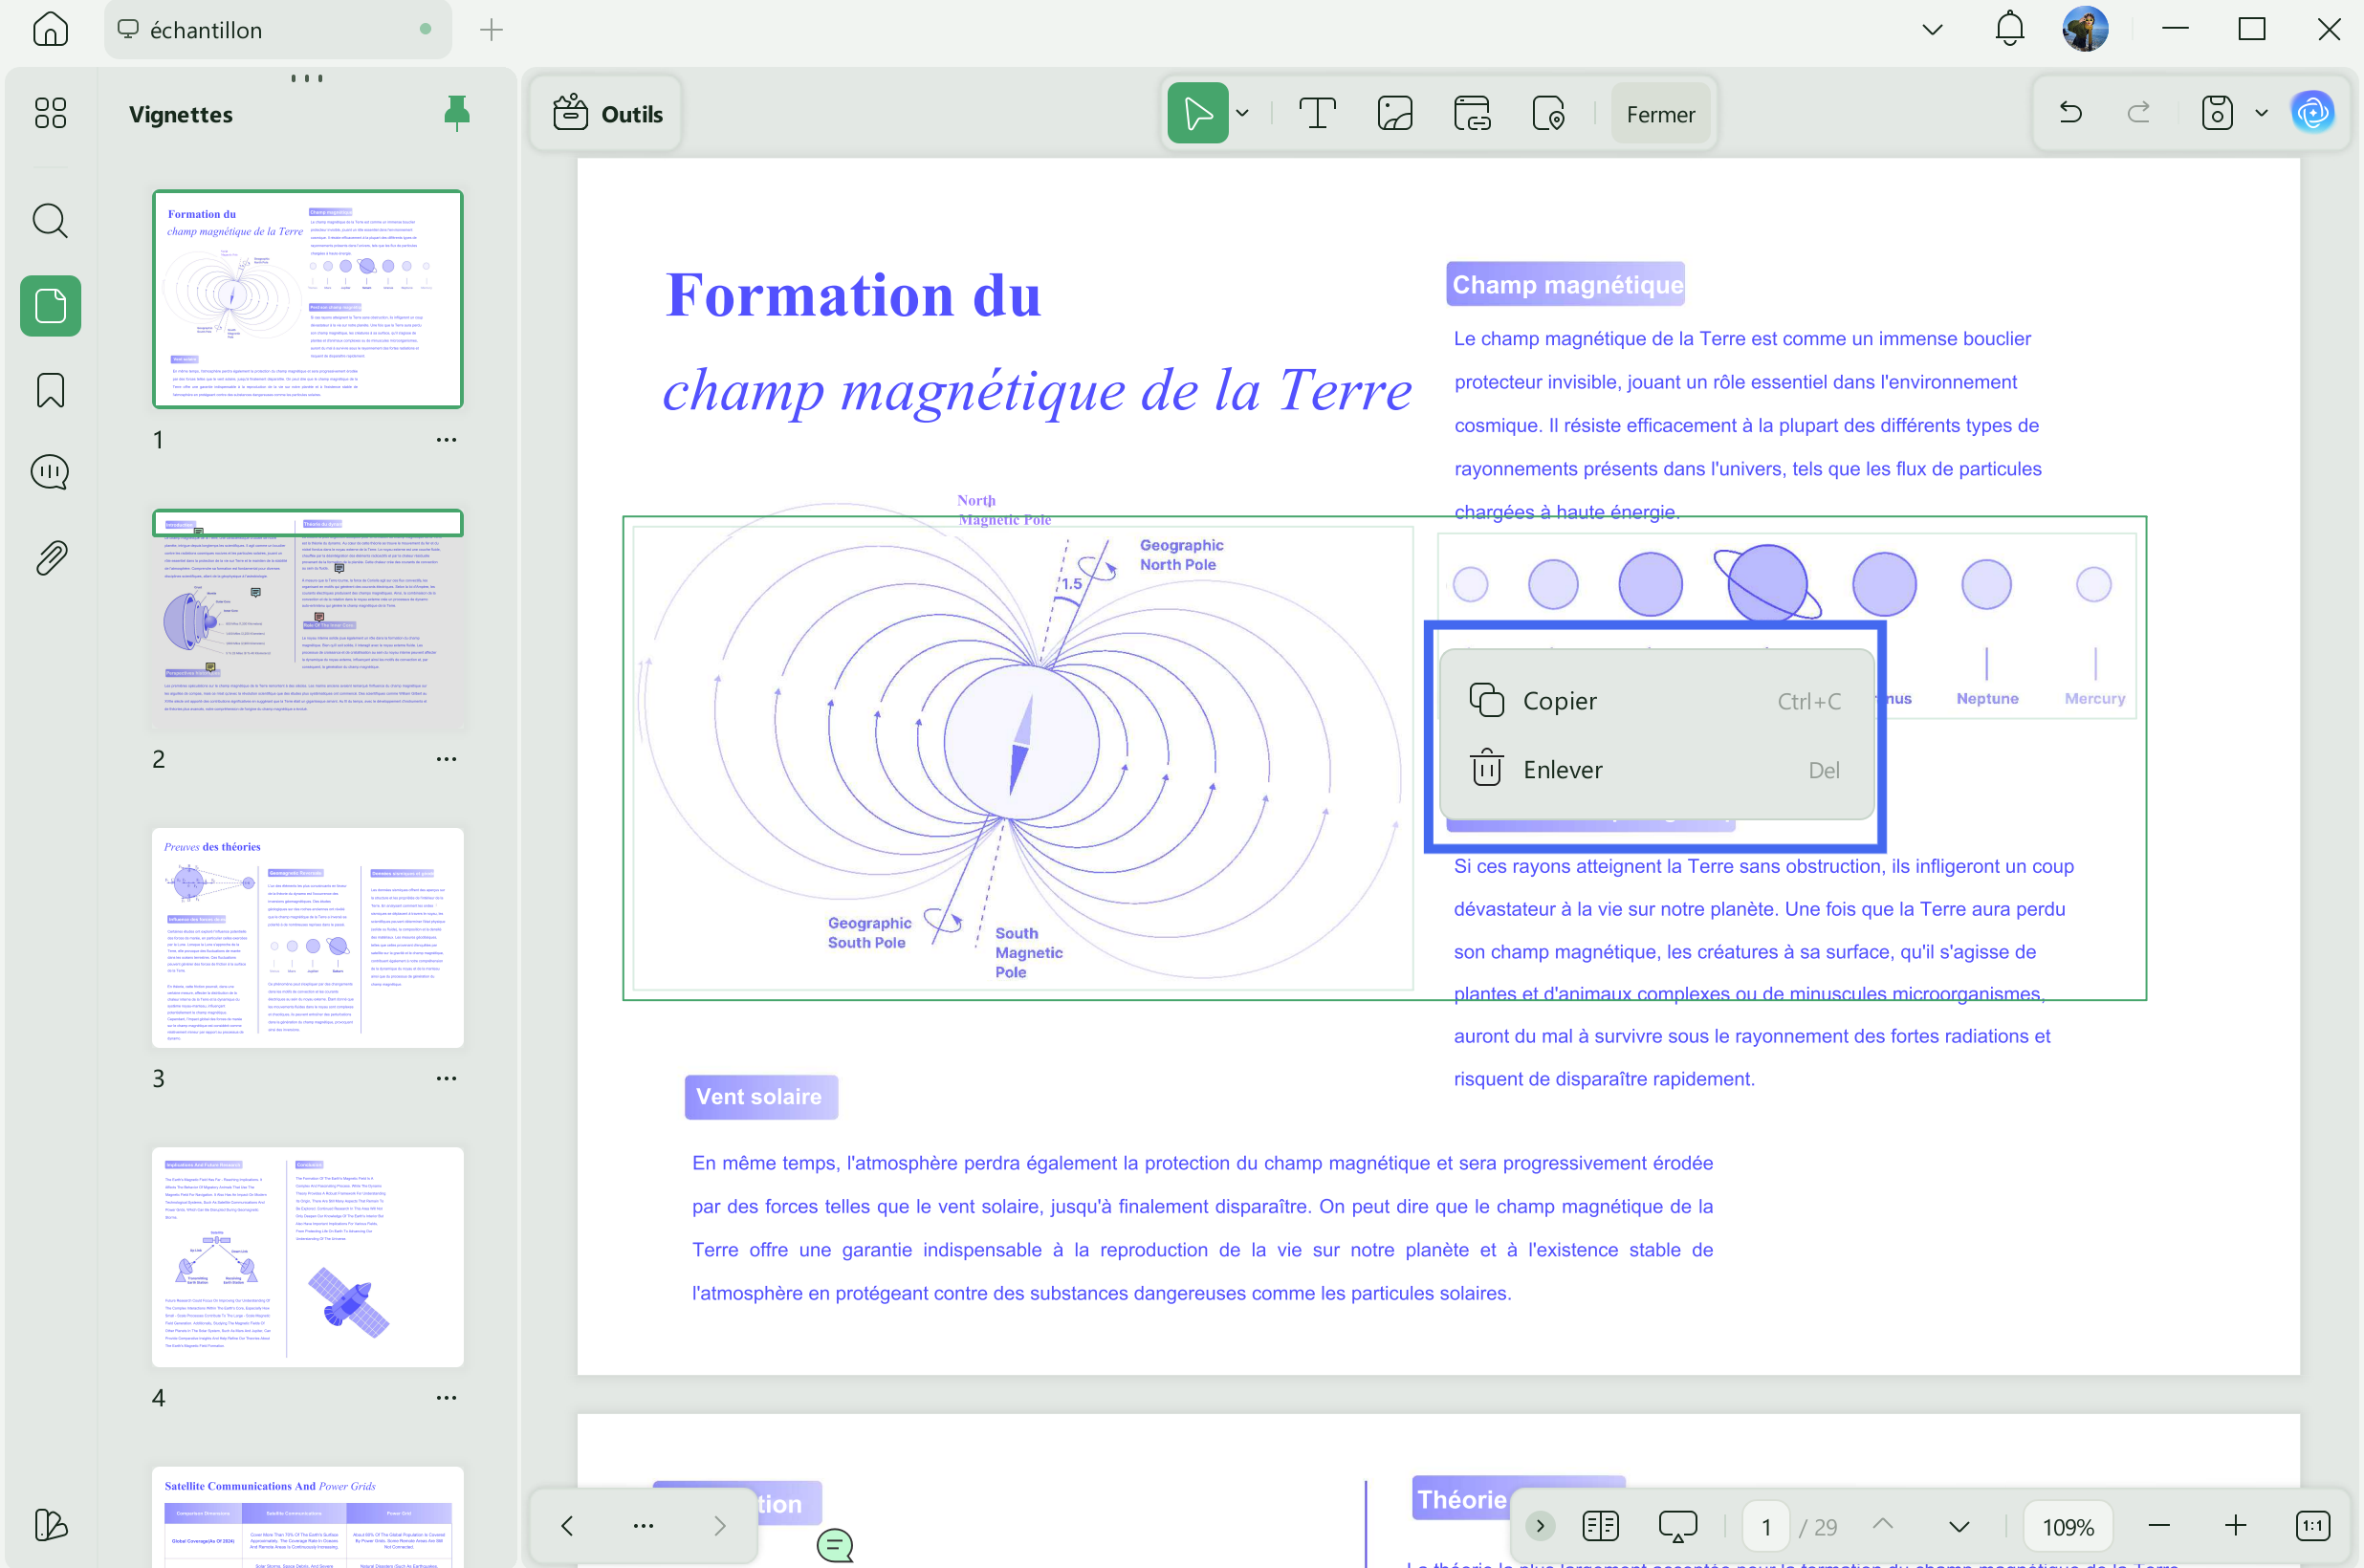2364x1568 pixels.
Task: Select page 3 thumbnail
Action: tap(308, 938)
